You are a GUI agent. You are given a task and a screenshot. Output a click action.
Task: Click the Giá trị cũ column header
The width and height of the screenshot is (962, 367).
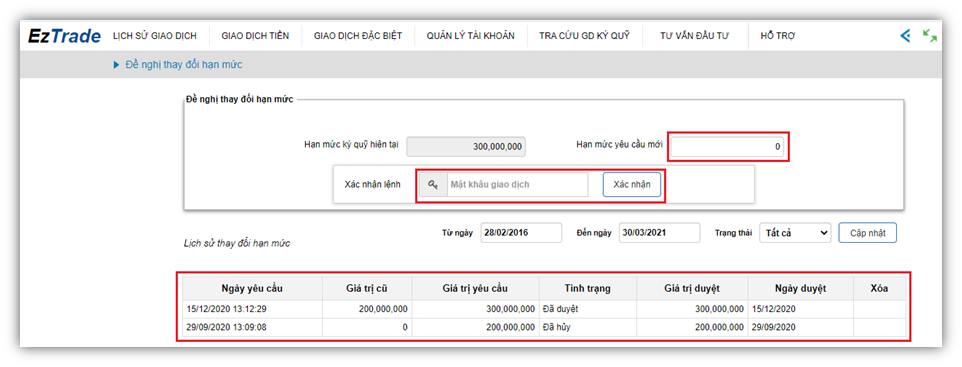(367, 288)
